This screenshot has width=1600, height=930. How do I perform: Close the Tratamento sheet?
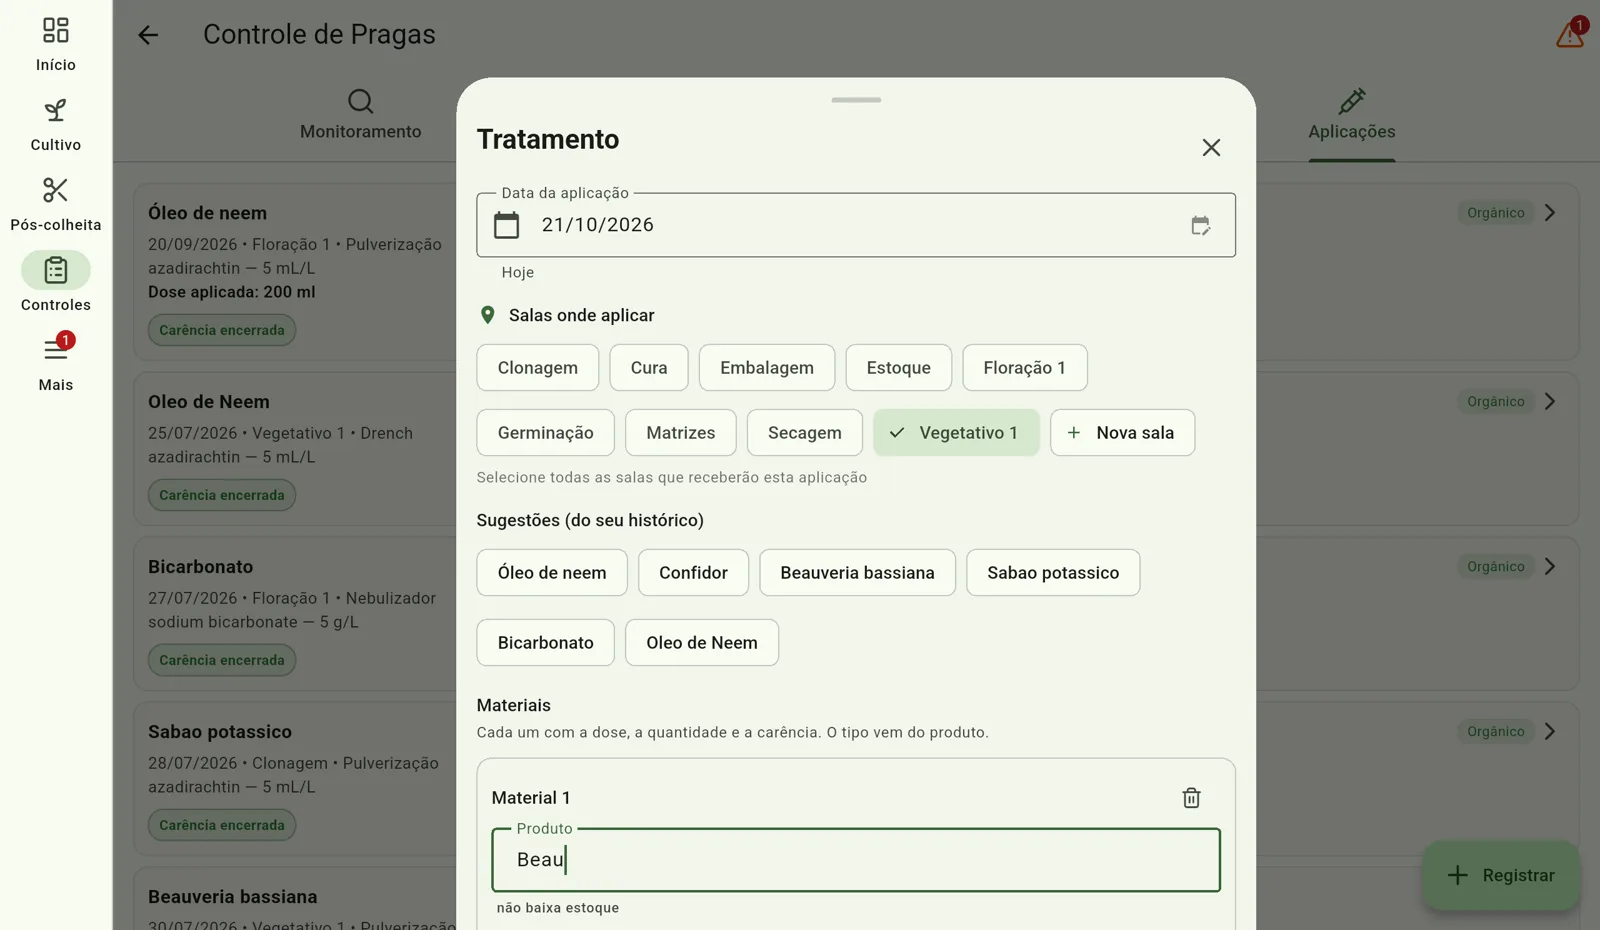click(1211, 148)
